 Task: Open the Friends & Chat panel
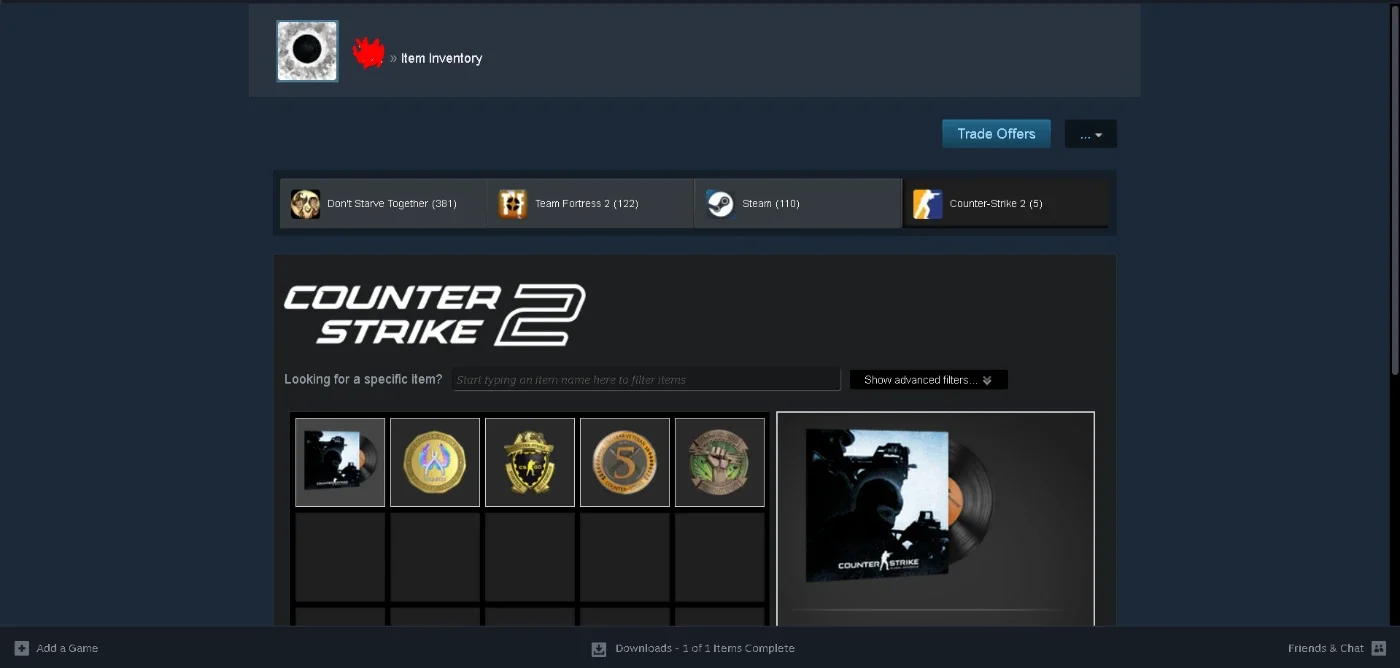click(1326, 648)
